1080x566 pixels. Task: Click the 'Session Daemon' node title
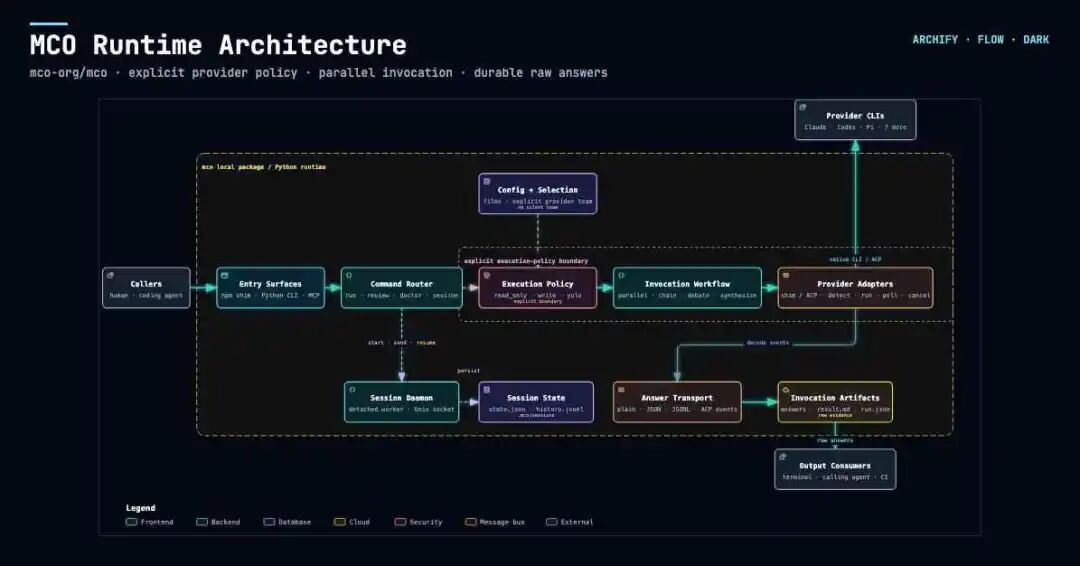click(x=402, y=398)
